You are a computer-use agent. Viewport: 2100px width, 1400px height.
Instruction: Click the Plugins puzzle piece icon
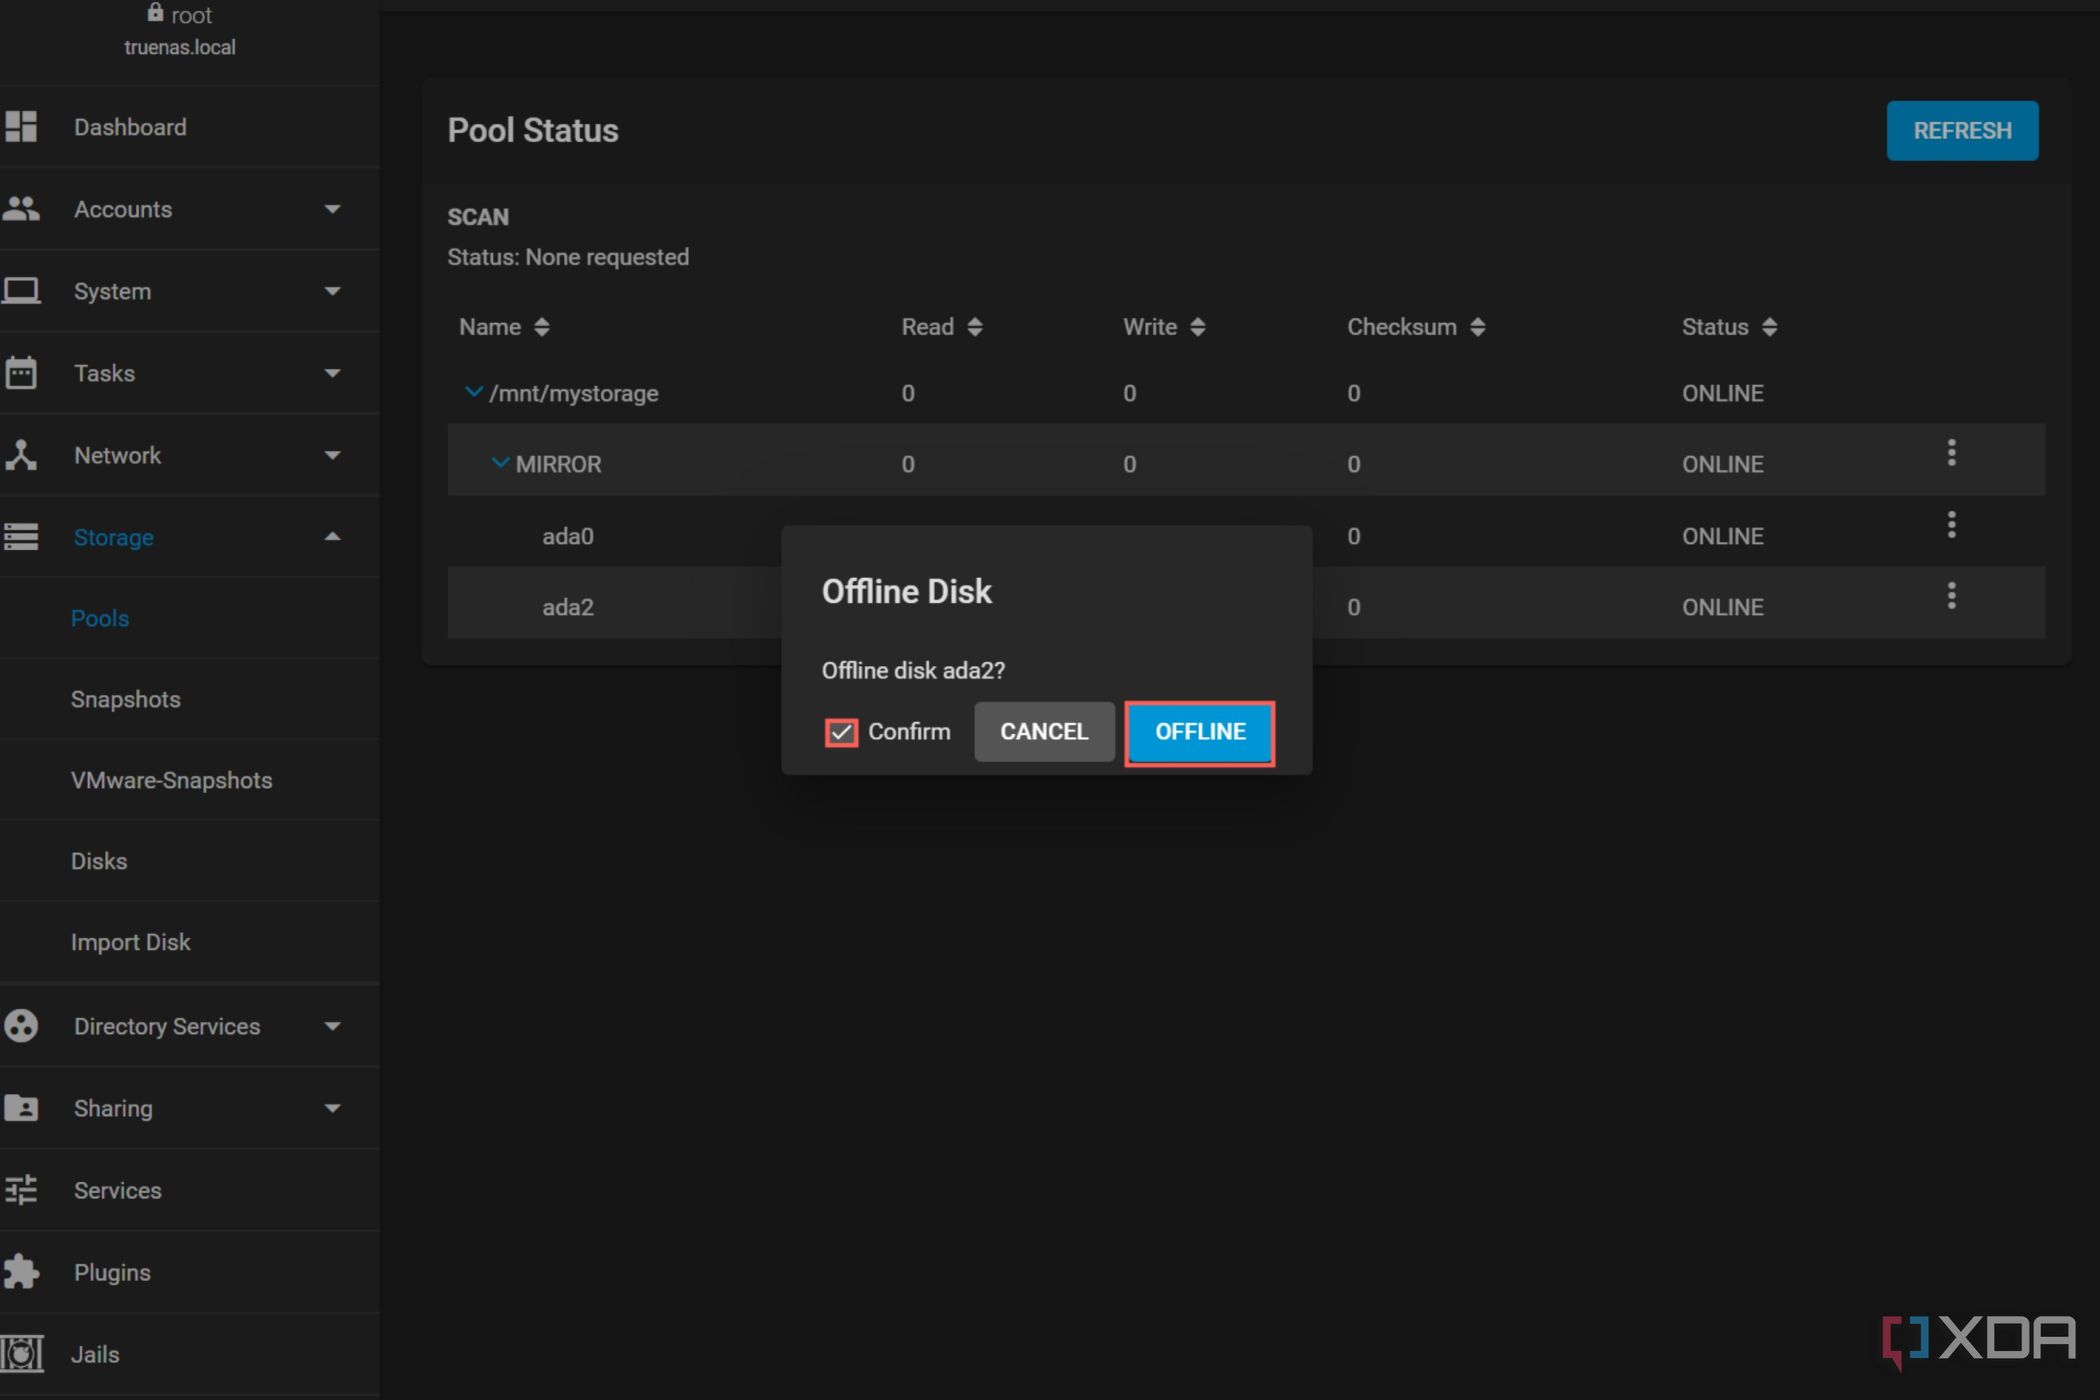pos(21,1272)
